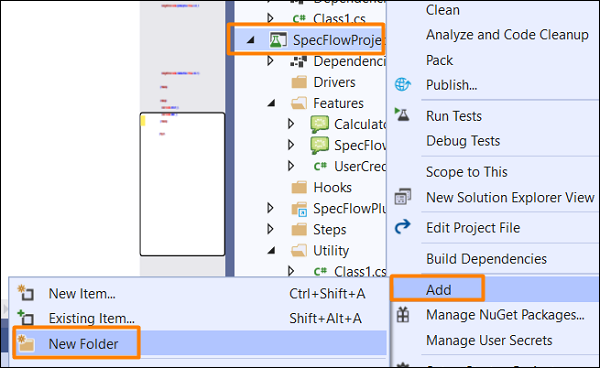Click the Calculator feature file icon
Image resolution: width=600 pixels, height=368 pixels.
click(x=320, y=124)
